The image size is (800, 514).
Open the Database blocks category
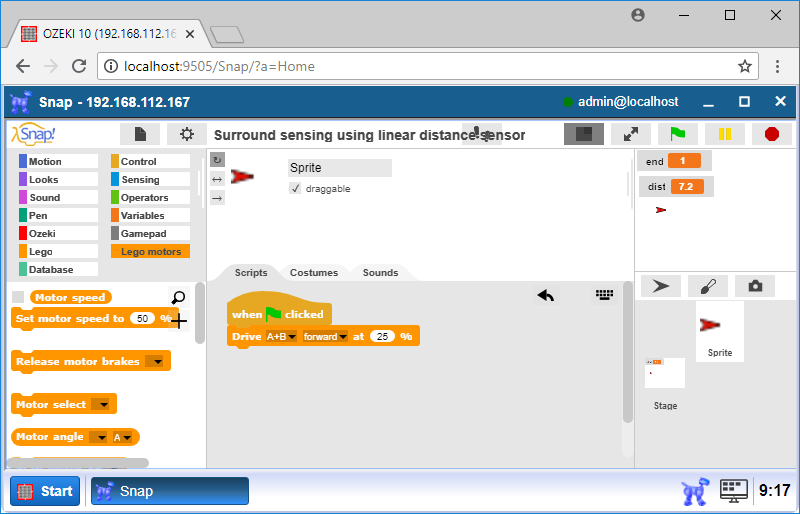coord(58,269)
